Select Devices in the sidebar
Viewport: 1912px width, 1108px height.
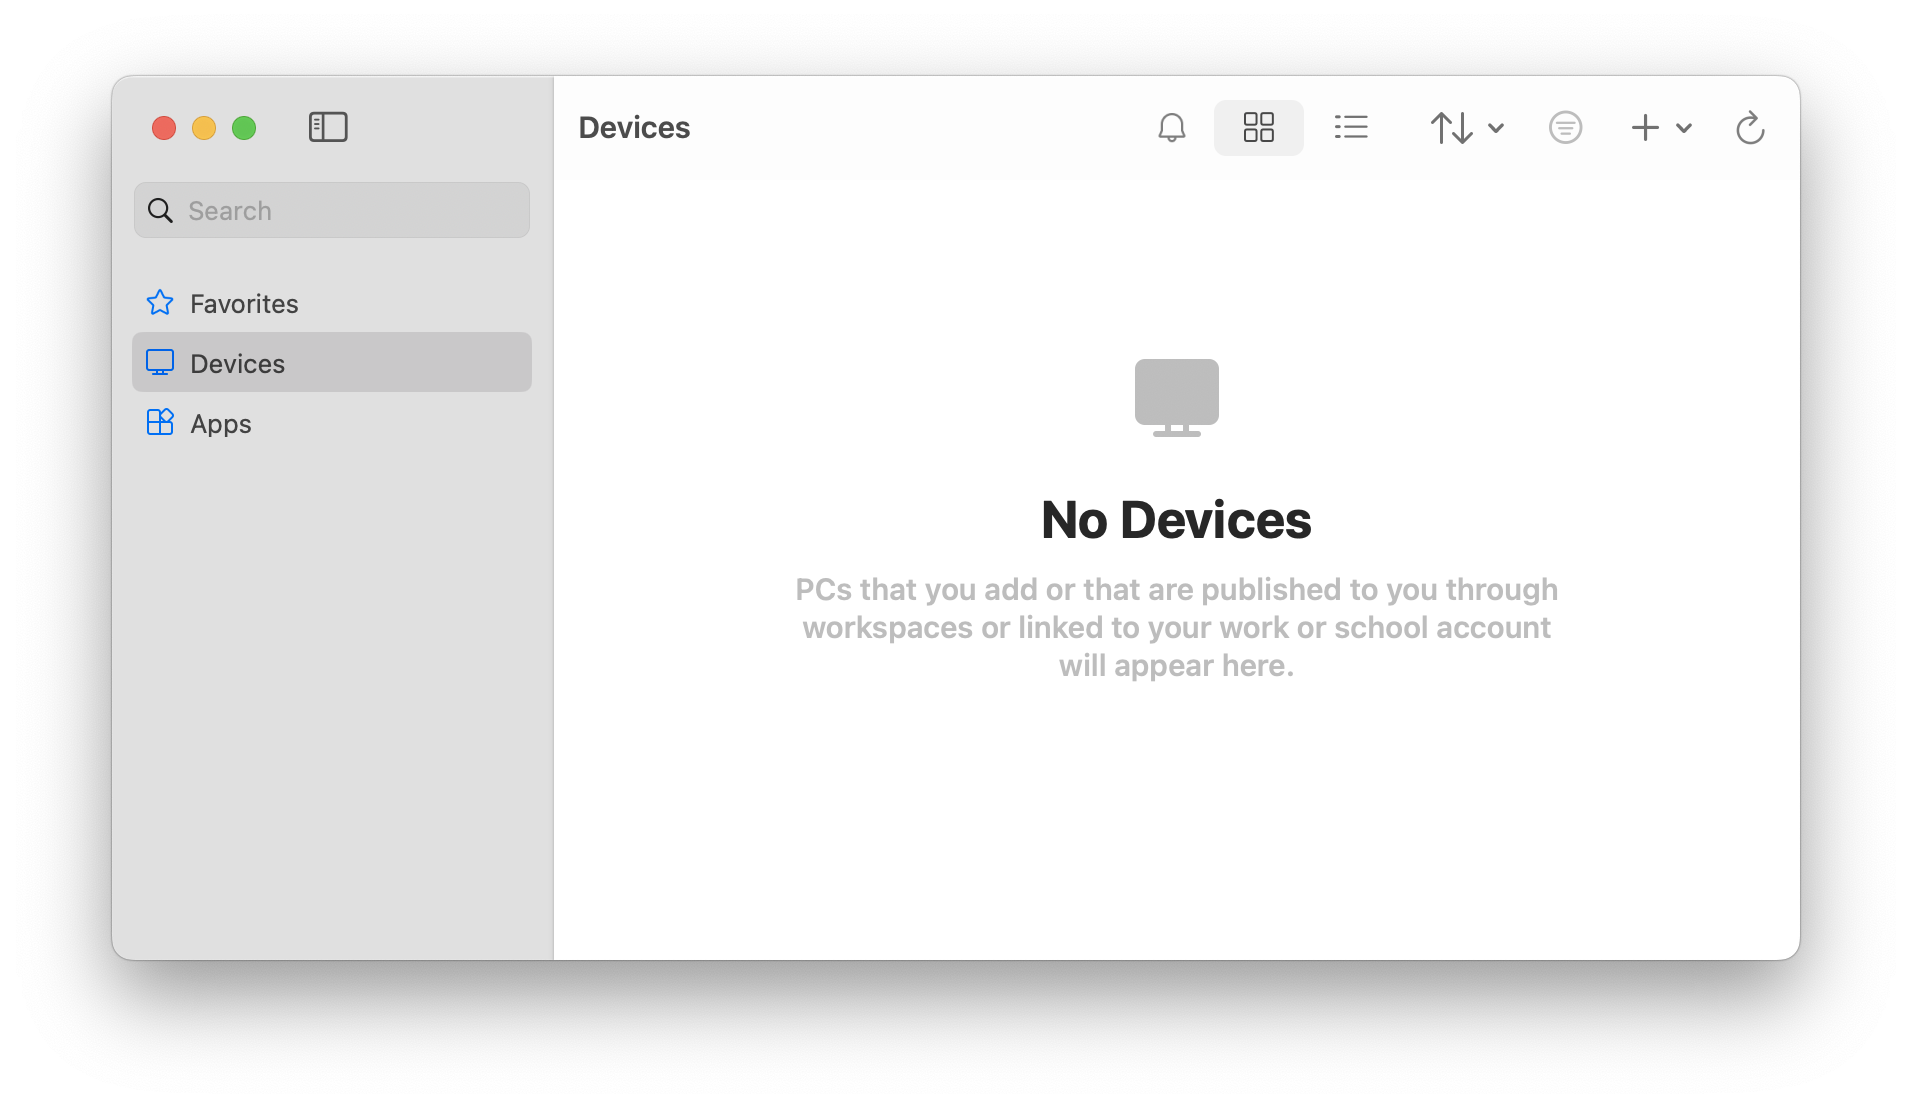(332, 363)
